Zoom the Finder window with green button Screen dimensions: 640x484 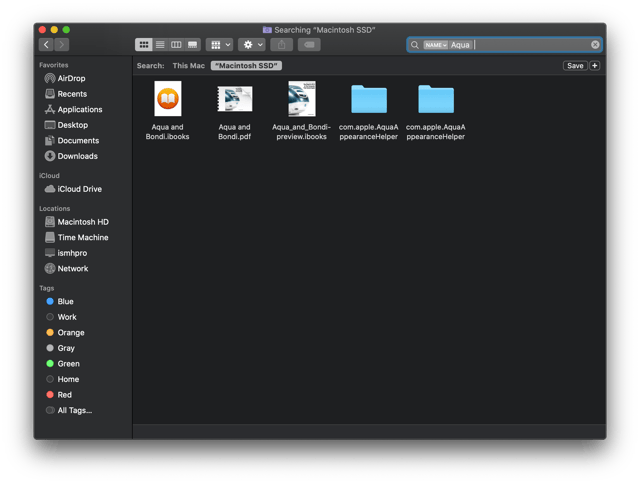coord(66,29)
